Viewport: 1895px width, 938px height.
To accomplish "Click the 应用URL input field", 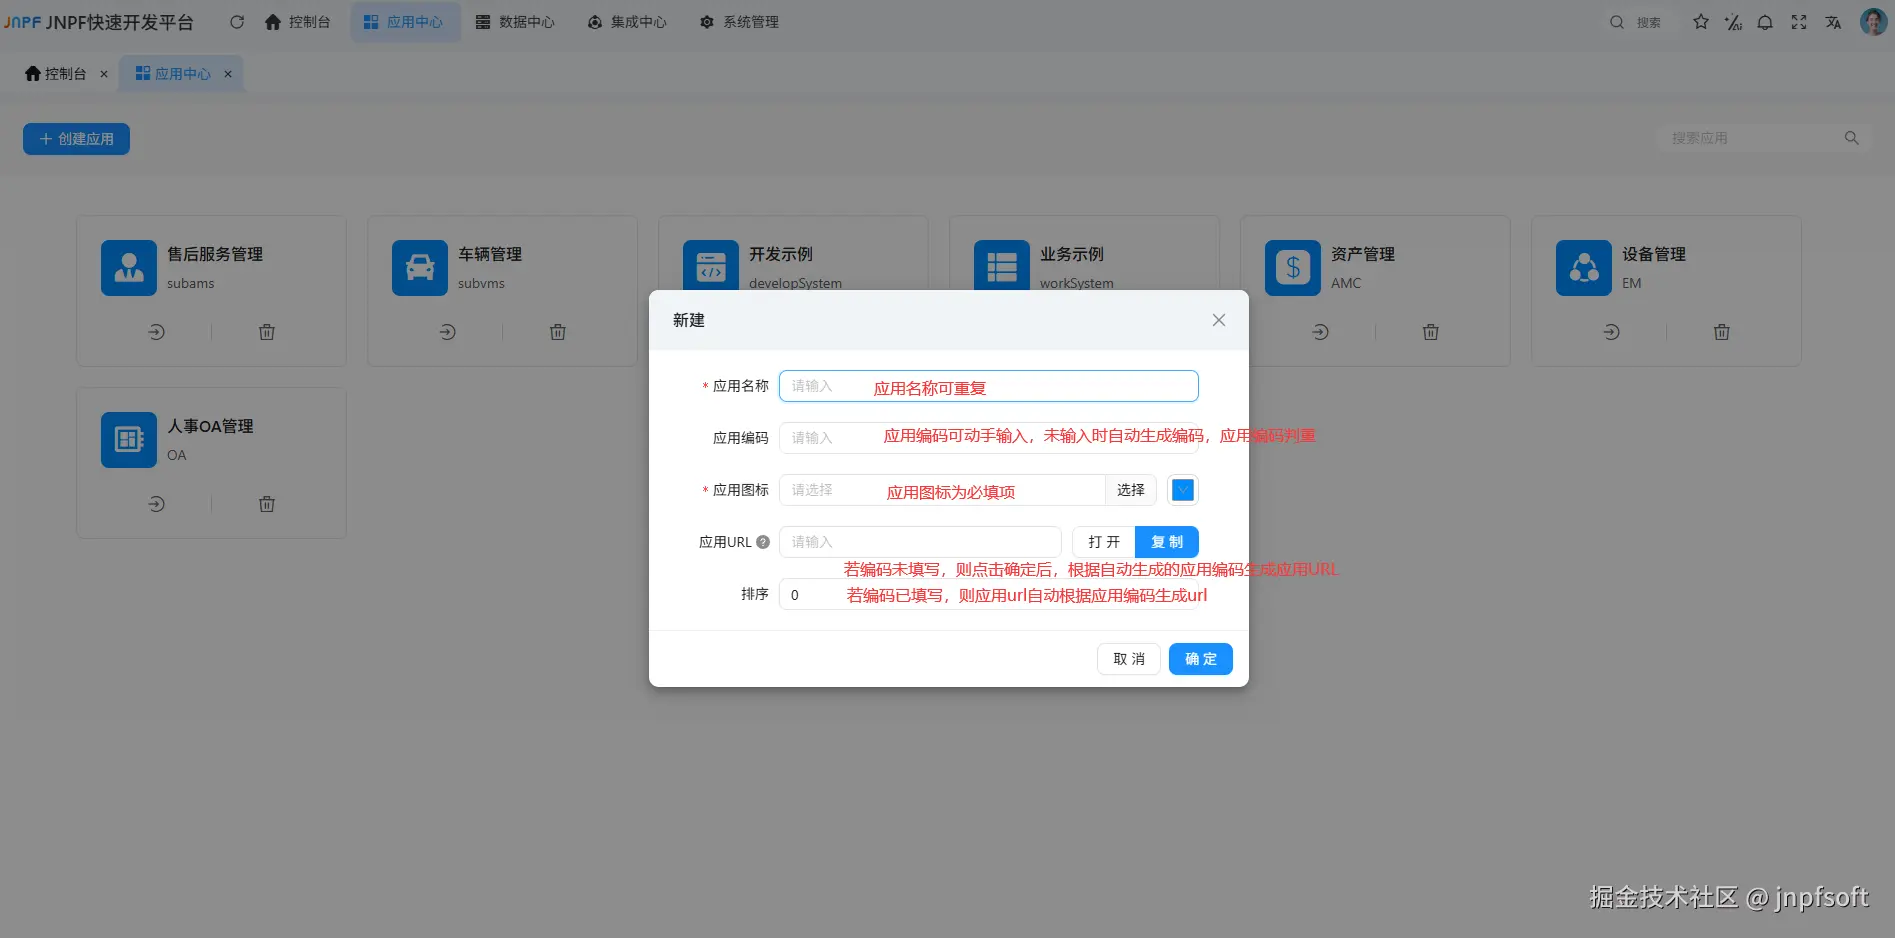I will click(x=920, y=542).
